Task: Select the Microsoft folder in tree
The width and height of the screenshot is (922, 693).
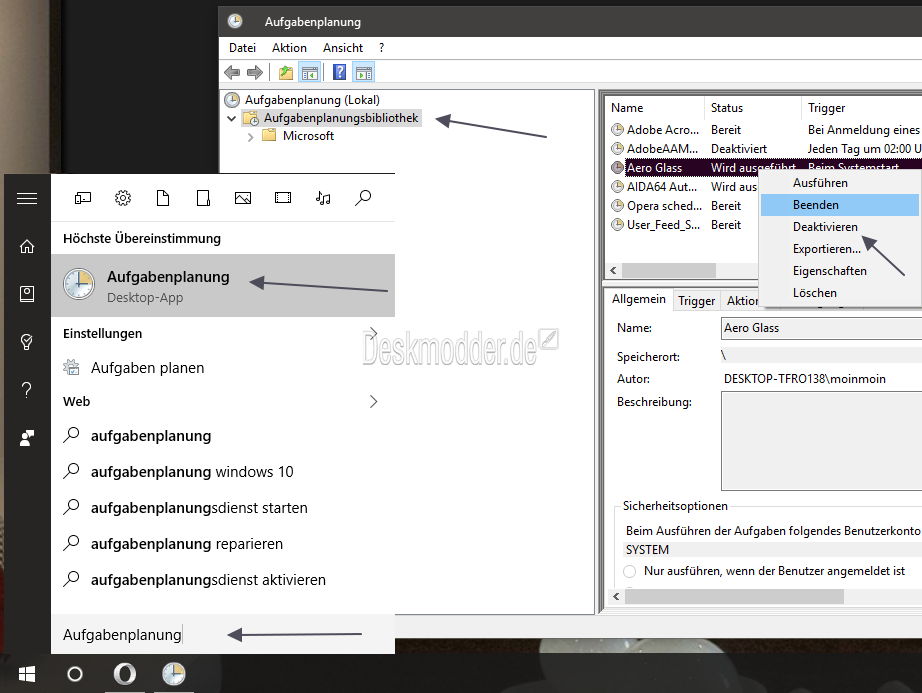Action: (x=308, y=136)
